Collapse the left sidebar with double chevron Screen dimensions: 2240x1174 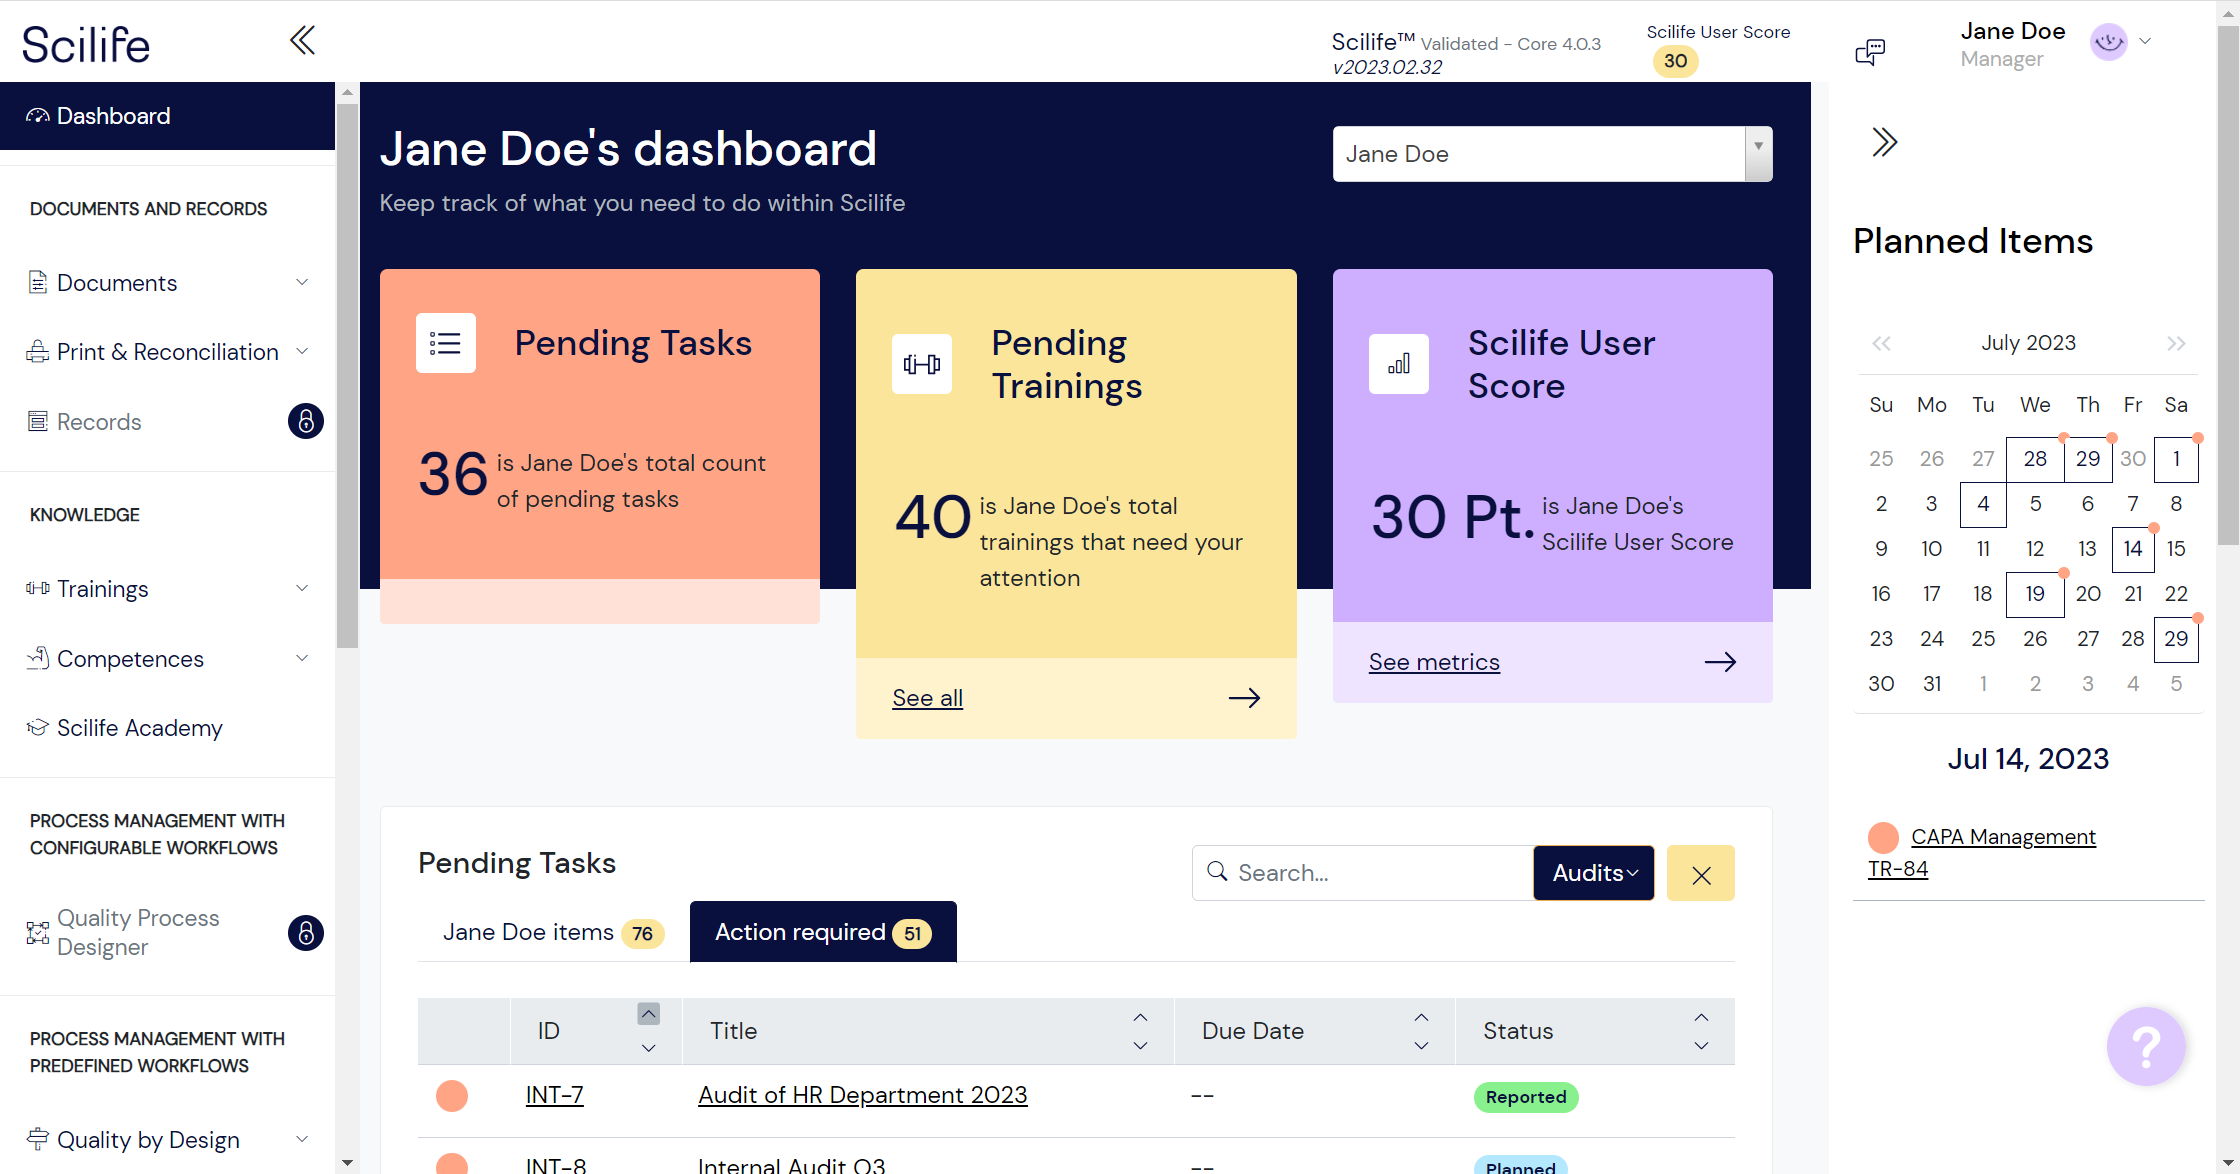302,41
